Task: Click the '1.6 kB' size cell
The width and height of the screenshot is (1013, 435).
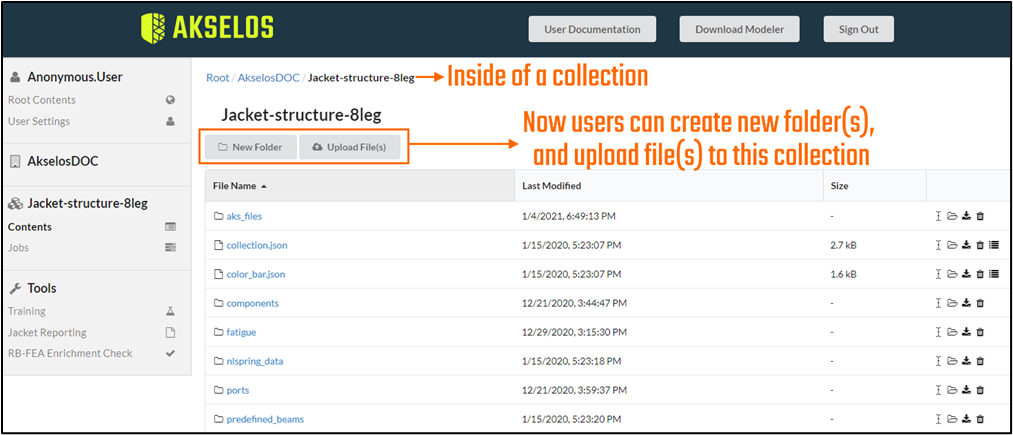Action: pyautogui.click(x=844, y=275)
